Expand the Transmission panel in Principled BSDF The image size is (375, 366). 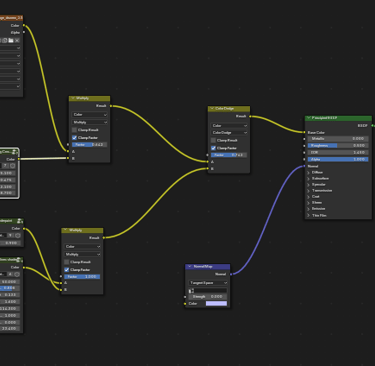pos(308,190)
